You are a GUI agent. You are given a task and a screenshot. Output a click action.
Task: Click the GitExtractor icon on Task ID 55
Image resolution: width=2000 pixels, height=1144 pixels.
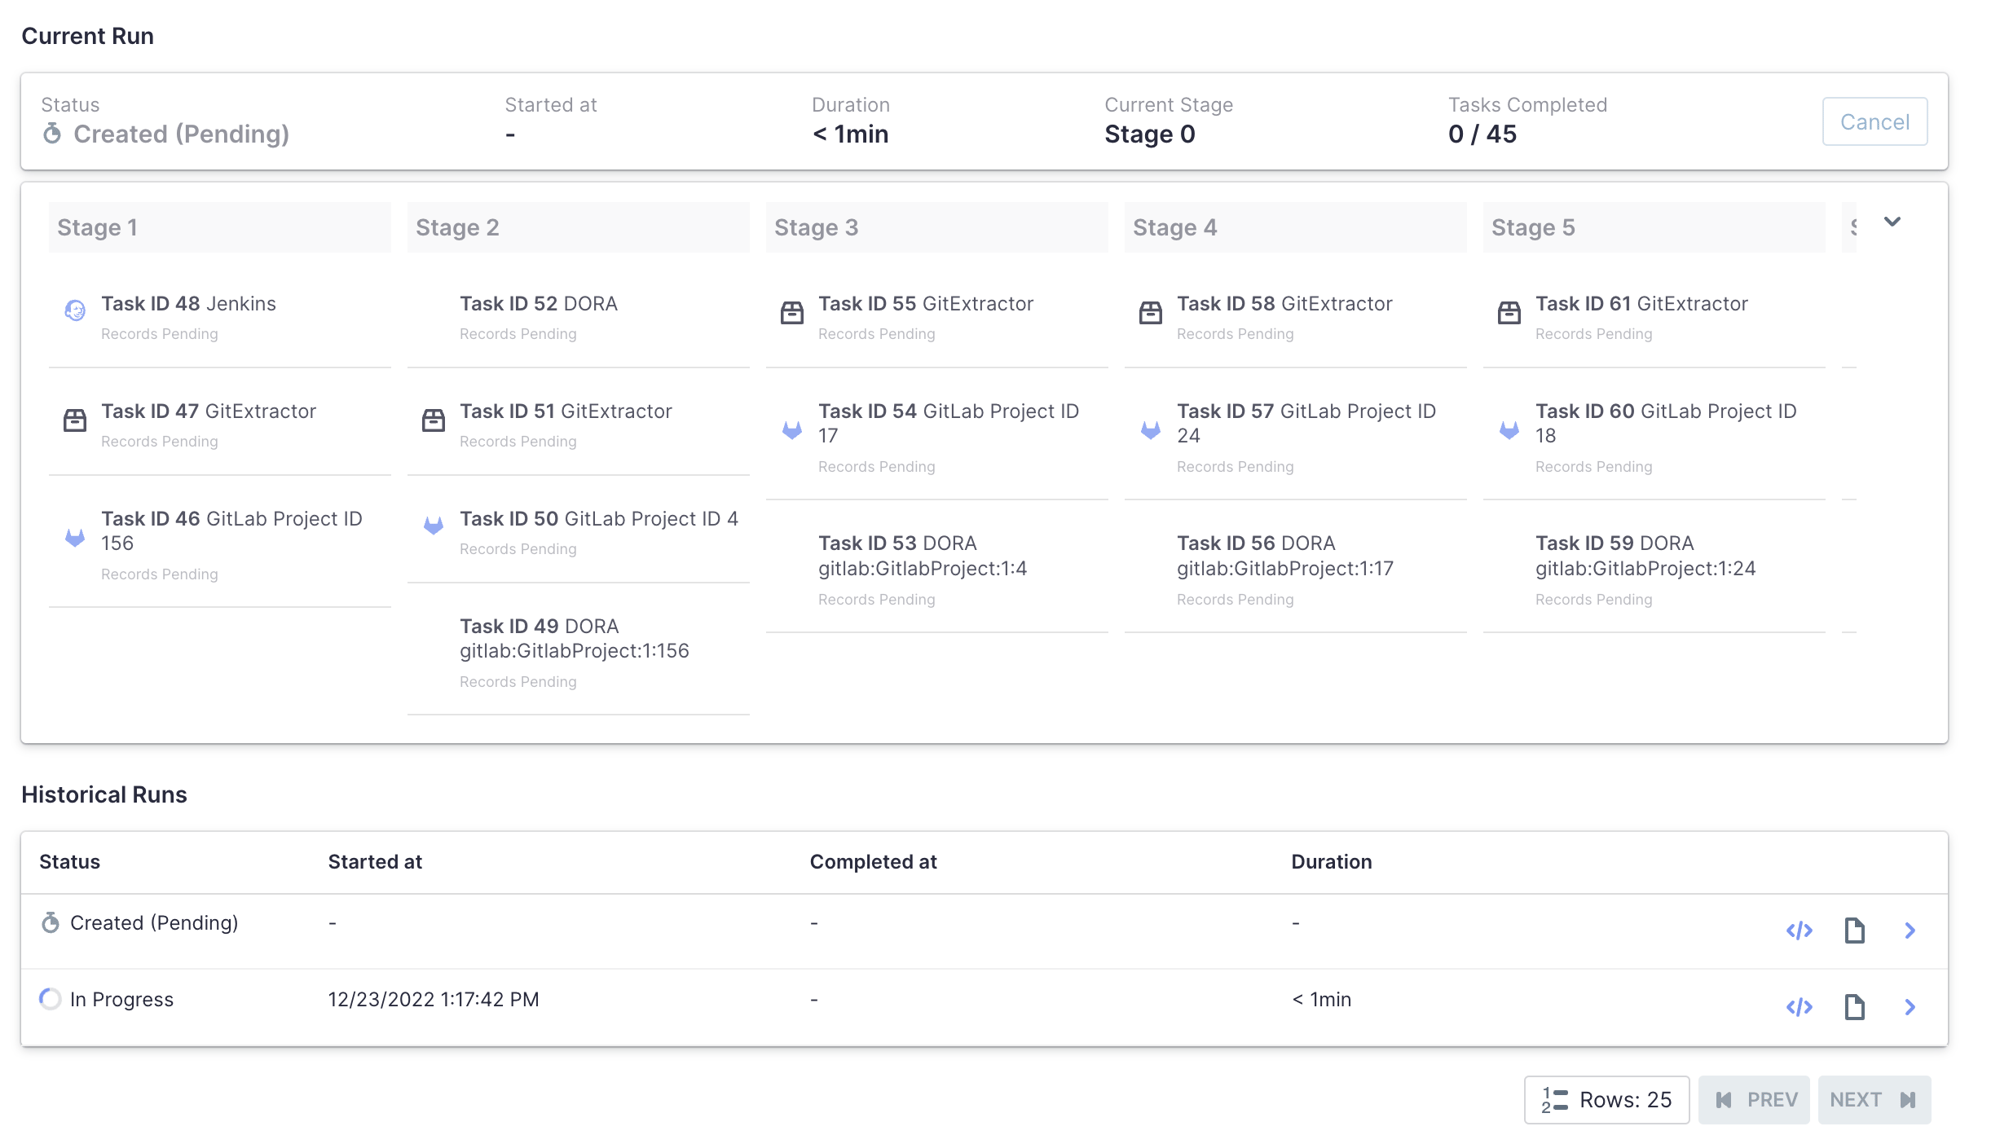791,313
